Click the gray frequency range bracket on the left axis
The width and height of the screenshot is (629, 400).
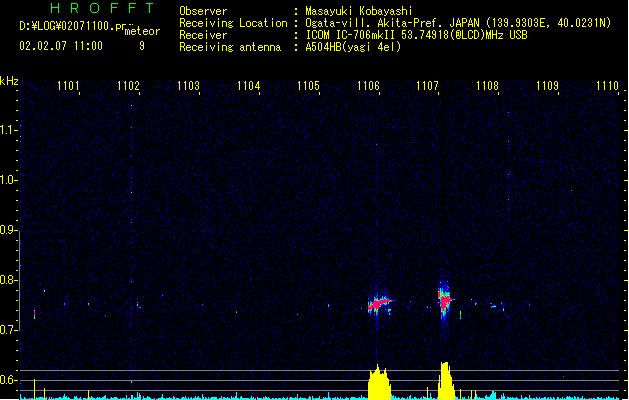coord(20,280)
